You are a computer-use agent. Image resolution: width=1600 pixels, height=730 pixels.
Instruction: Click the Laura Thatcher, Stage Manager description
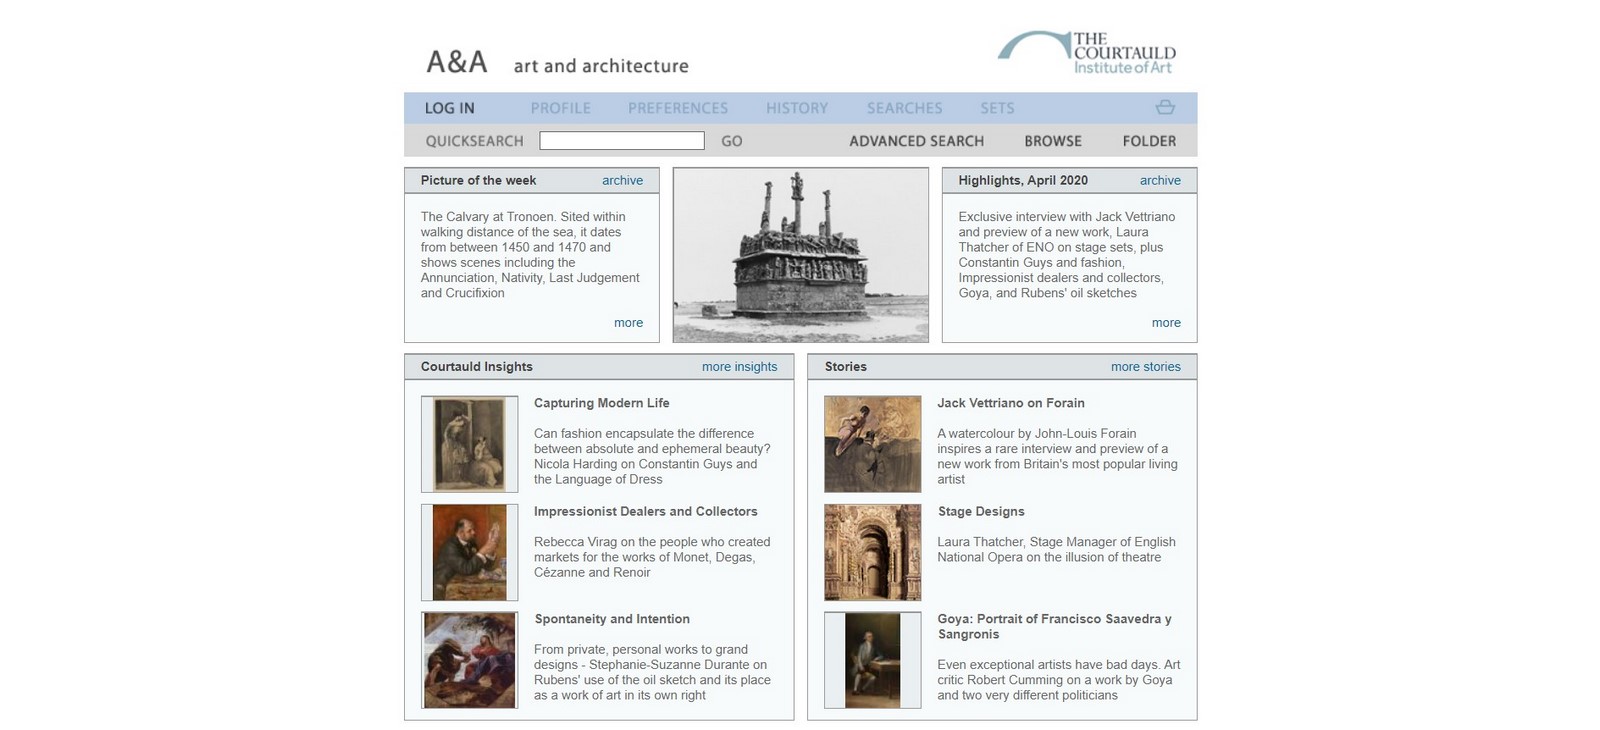click(x=1056, y=550)
